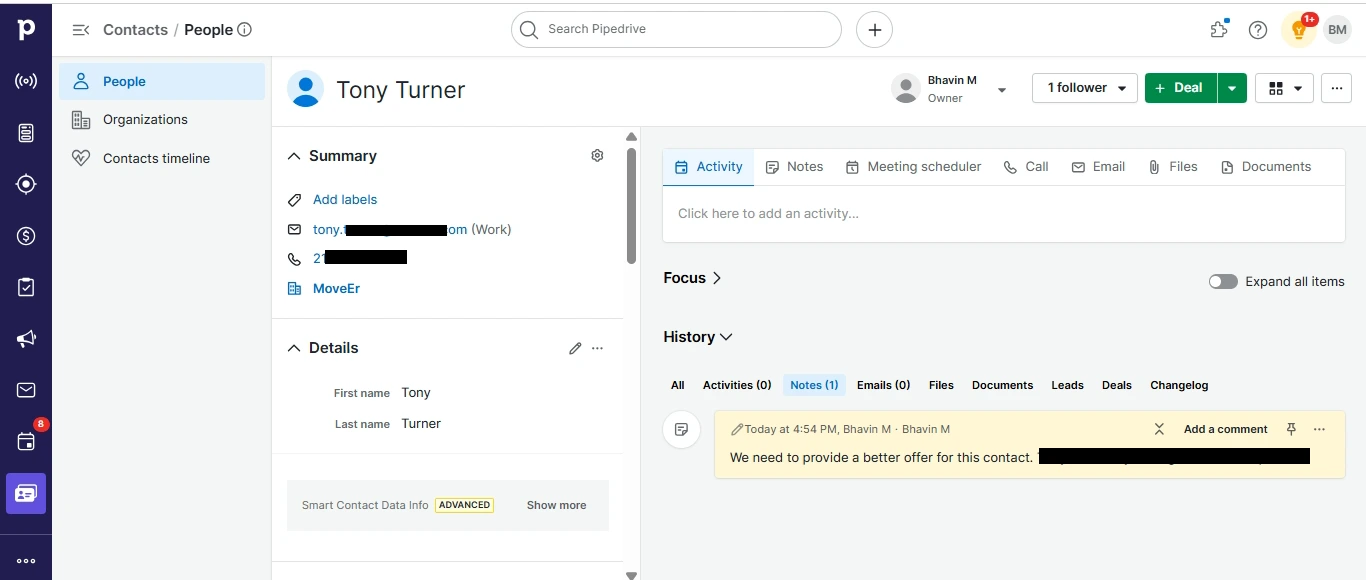The width and height of the screenshot is (1366, 580).
Task: Open More ellipsis in left sidebar
Action: point(26,561)
